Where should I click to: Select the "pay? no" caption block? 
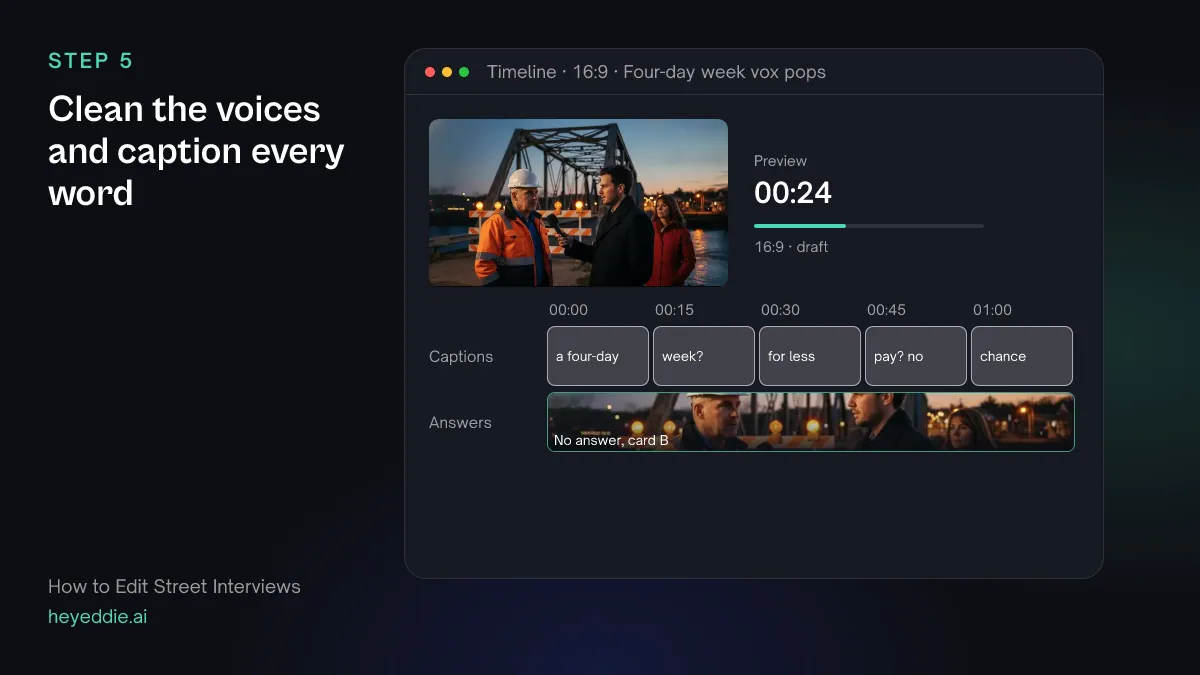916,356
